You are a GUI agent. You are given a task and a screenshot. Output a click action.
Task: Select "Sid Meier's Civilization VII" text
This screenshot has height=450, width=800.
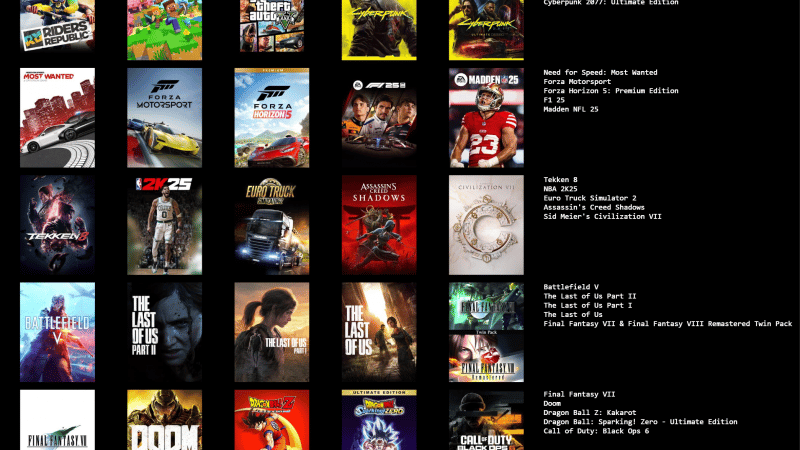point(603,216)
